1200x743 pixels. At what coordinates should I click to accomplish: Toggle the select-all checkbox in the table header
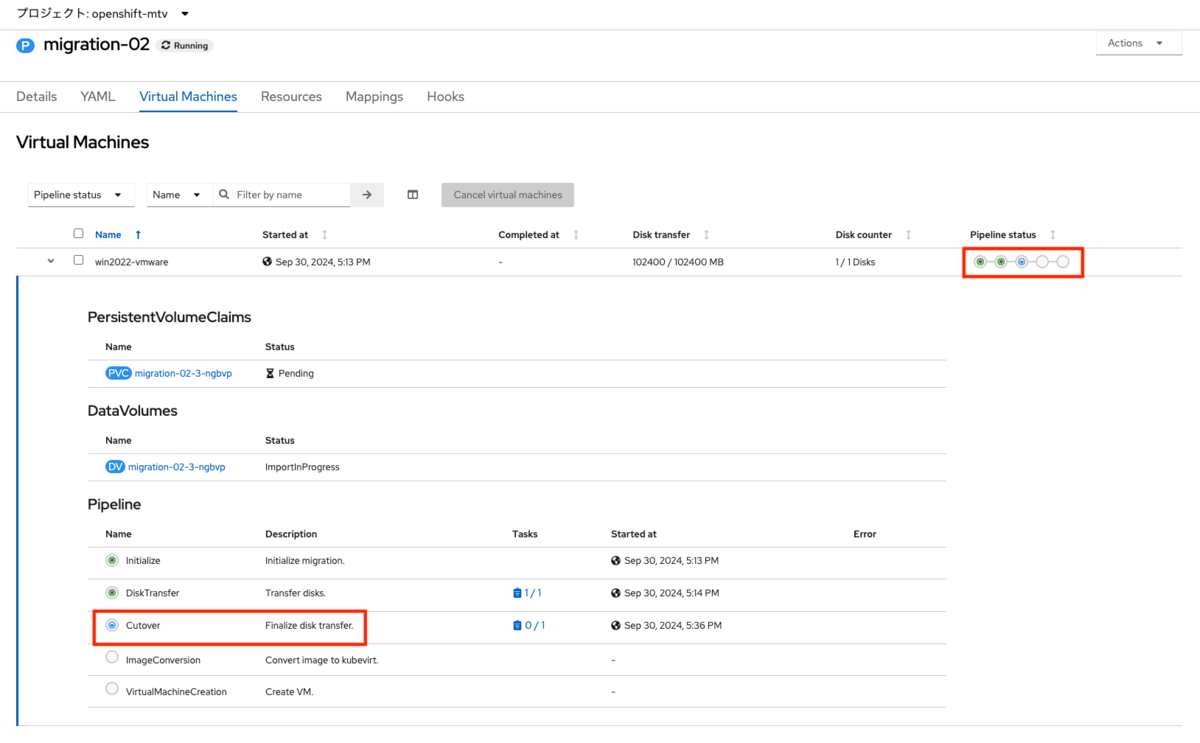point(78,232)
